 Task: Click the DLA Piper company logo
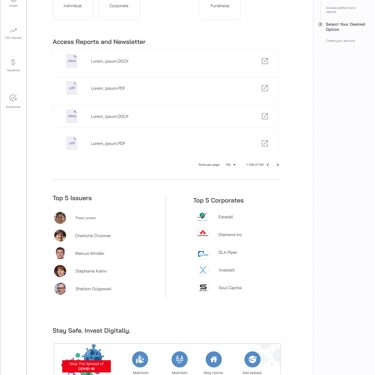(203, 254)
